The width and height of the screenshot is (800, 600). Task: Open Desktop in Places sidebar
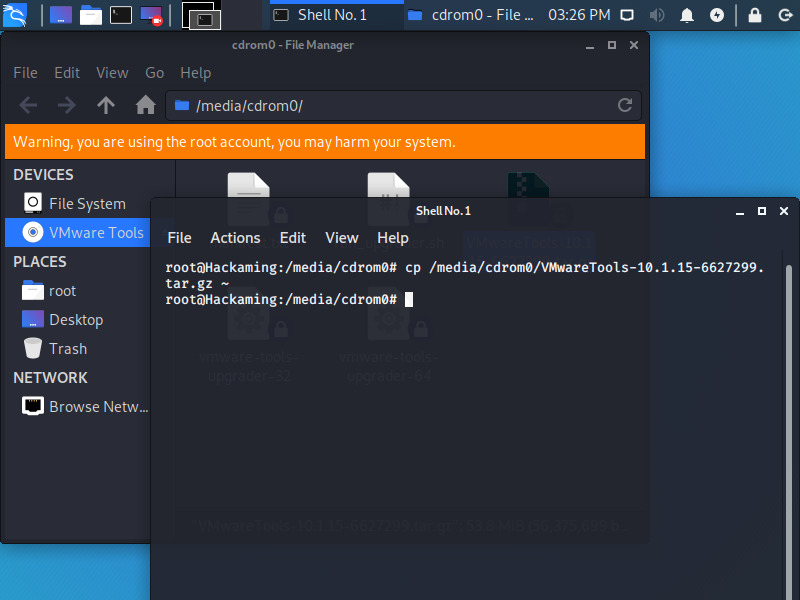78,320
